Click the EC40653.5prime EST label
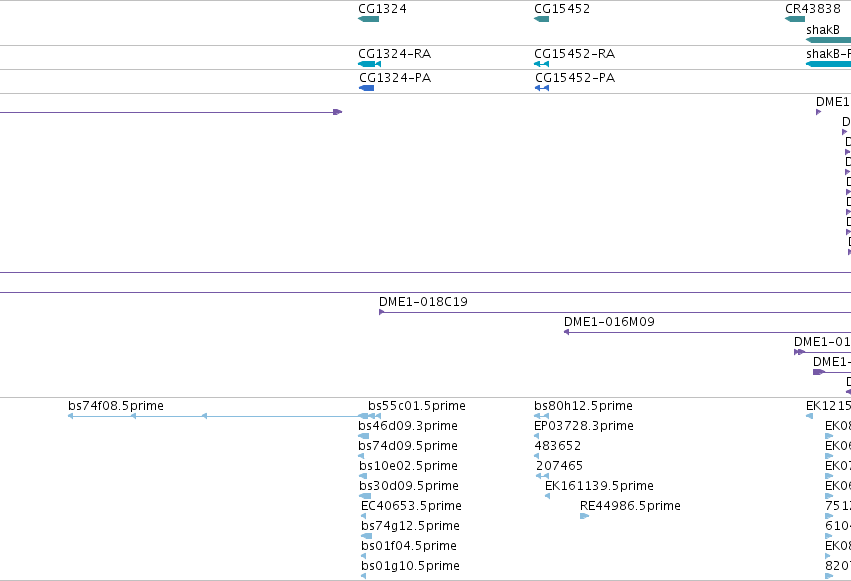Image resolution: width=851 pixels, height=581 pixels. 411,506
